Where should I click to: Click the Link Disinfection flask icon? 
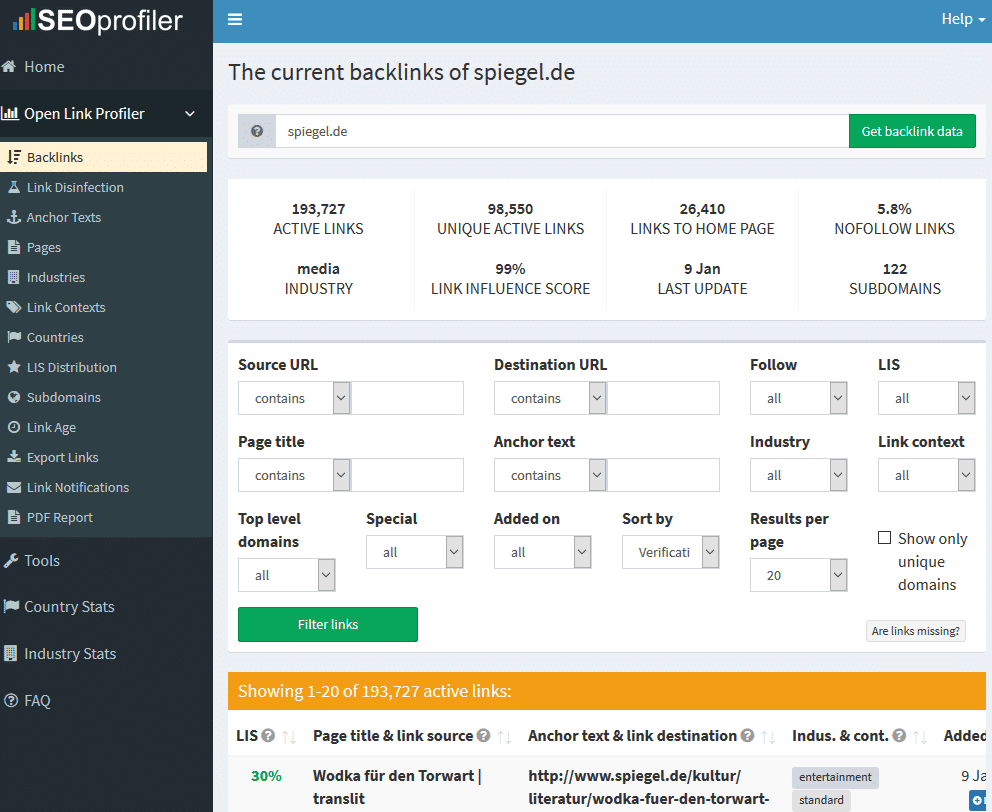pyautogui.click(x=14, y=187)
